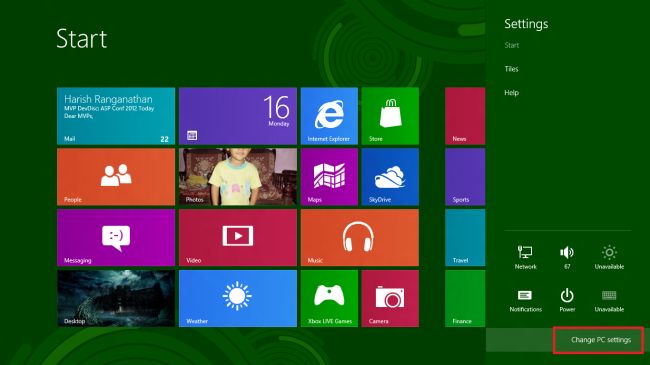Open the People tile
This screenshot has height=365, width=650.
click(116, 177)
